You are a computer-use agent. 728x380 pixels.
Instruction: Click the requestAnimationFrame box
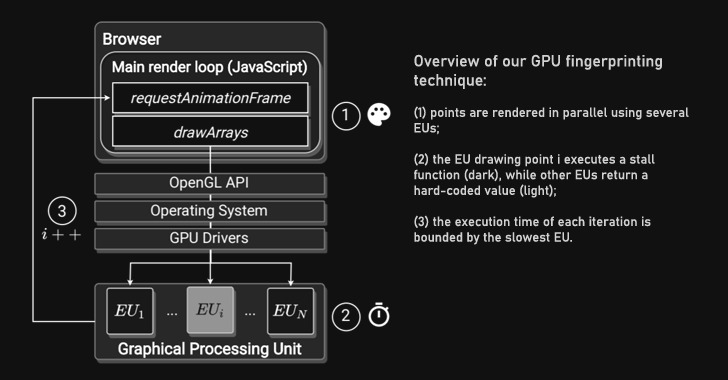click(210, 98)
